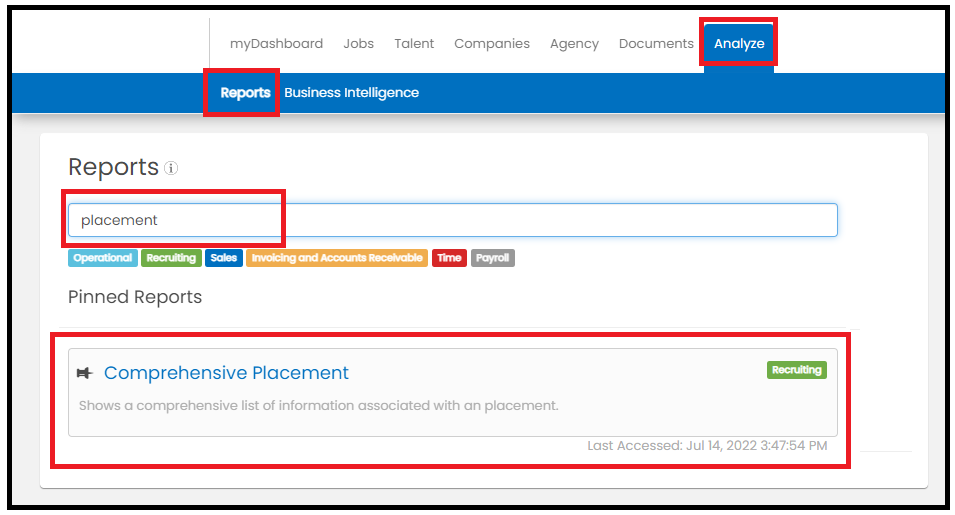Open the Comprehensive Placement report link
This screenshot has height=515, width=955.
226,373
